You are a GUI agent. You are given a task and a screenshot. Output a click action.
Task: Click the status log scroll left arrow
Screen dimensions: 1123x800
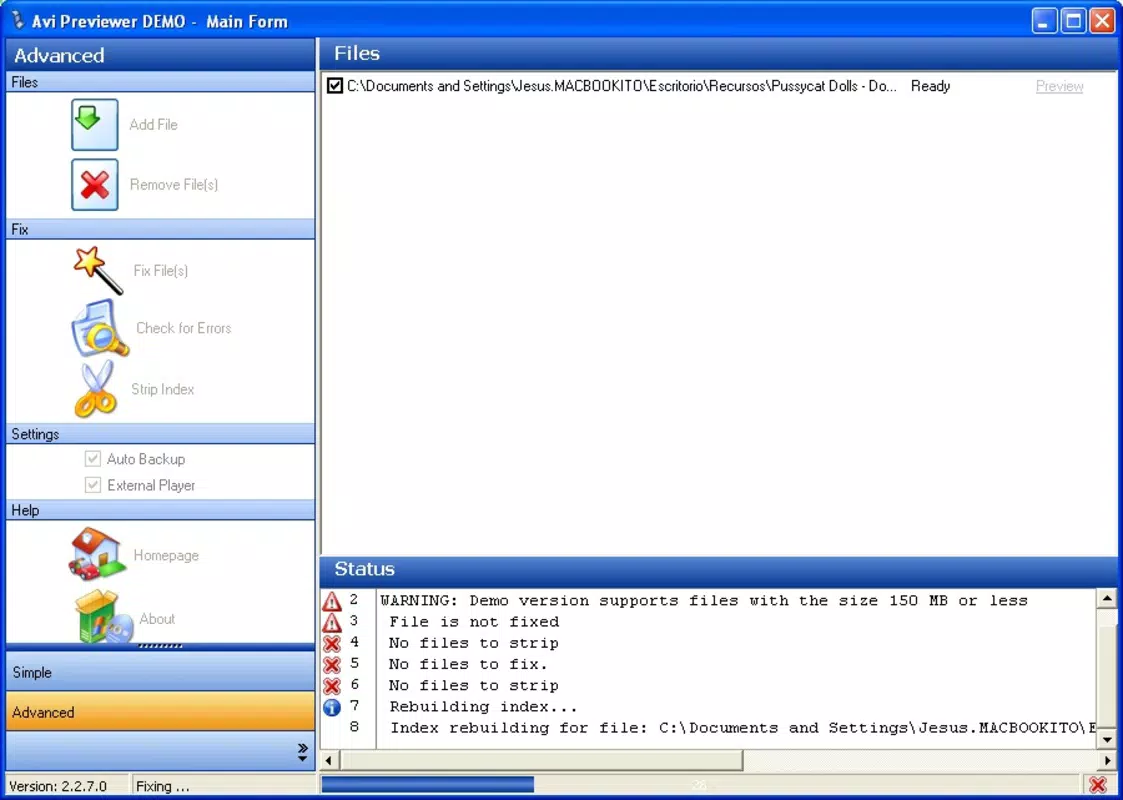point(330,760)
